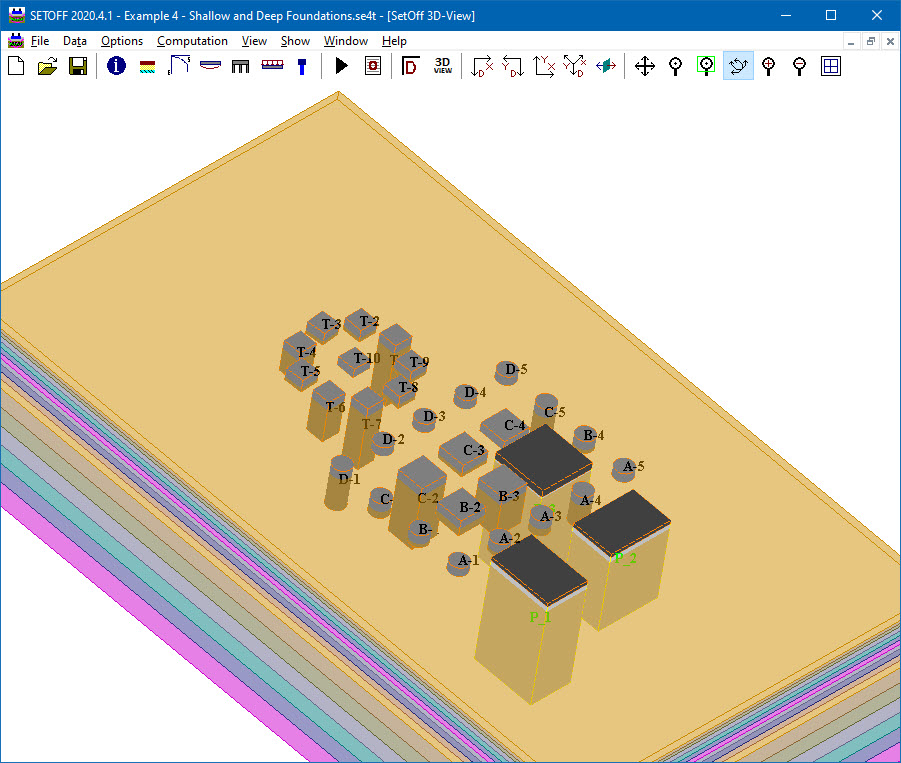Screen dimensions: 901x763
Task: Open the Computation menu
Action: [192, 41]
